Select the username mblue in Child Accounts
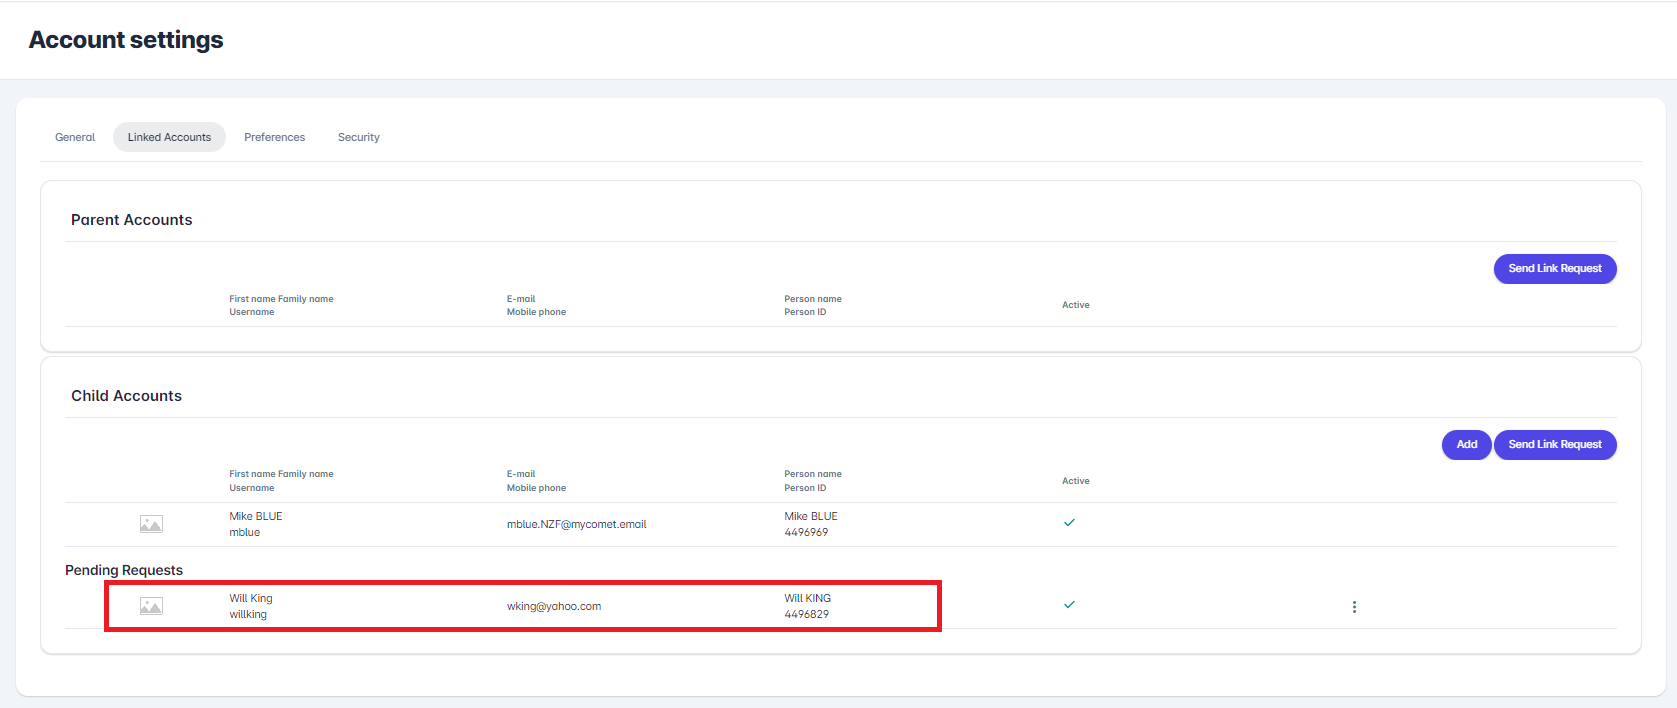Viewport: 1677px width, 708px height. pyautogui.click(x=244, y=532)
